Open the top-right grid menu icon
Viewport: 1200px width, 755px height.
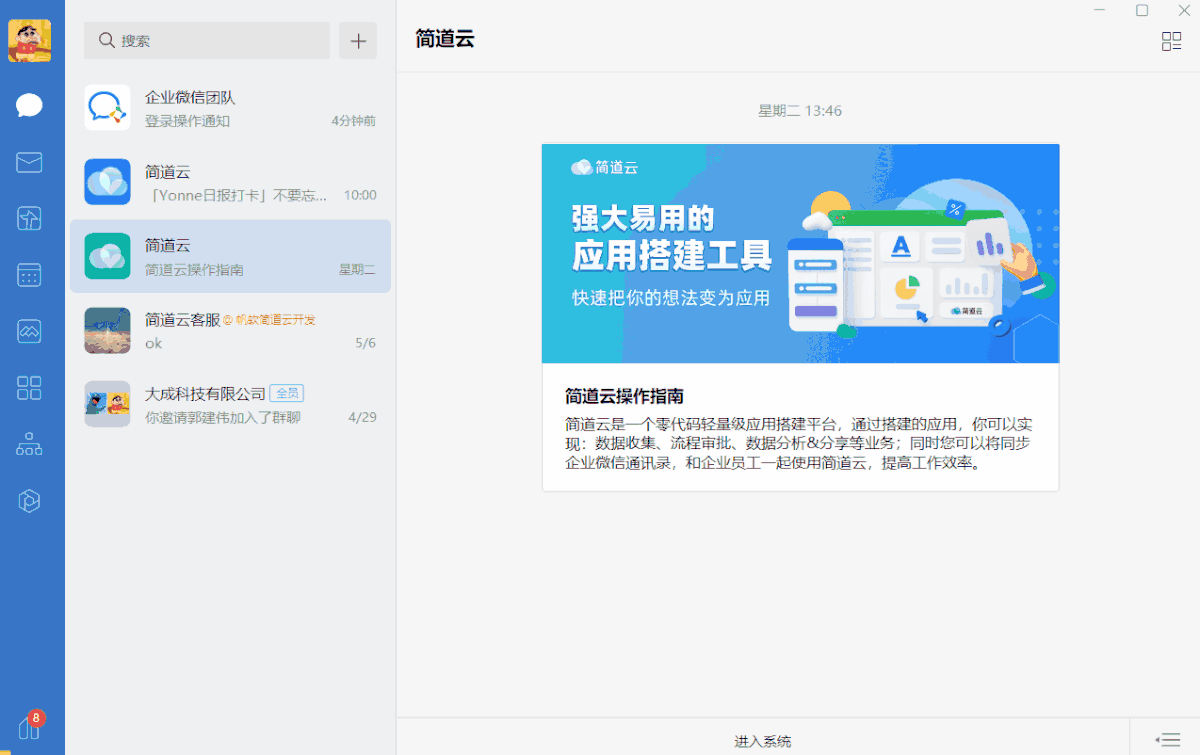[x=1171, y=41]
